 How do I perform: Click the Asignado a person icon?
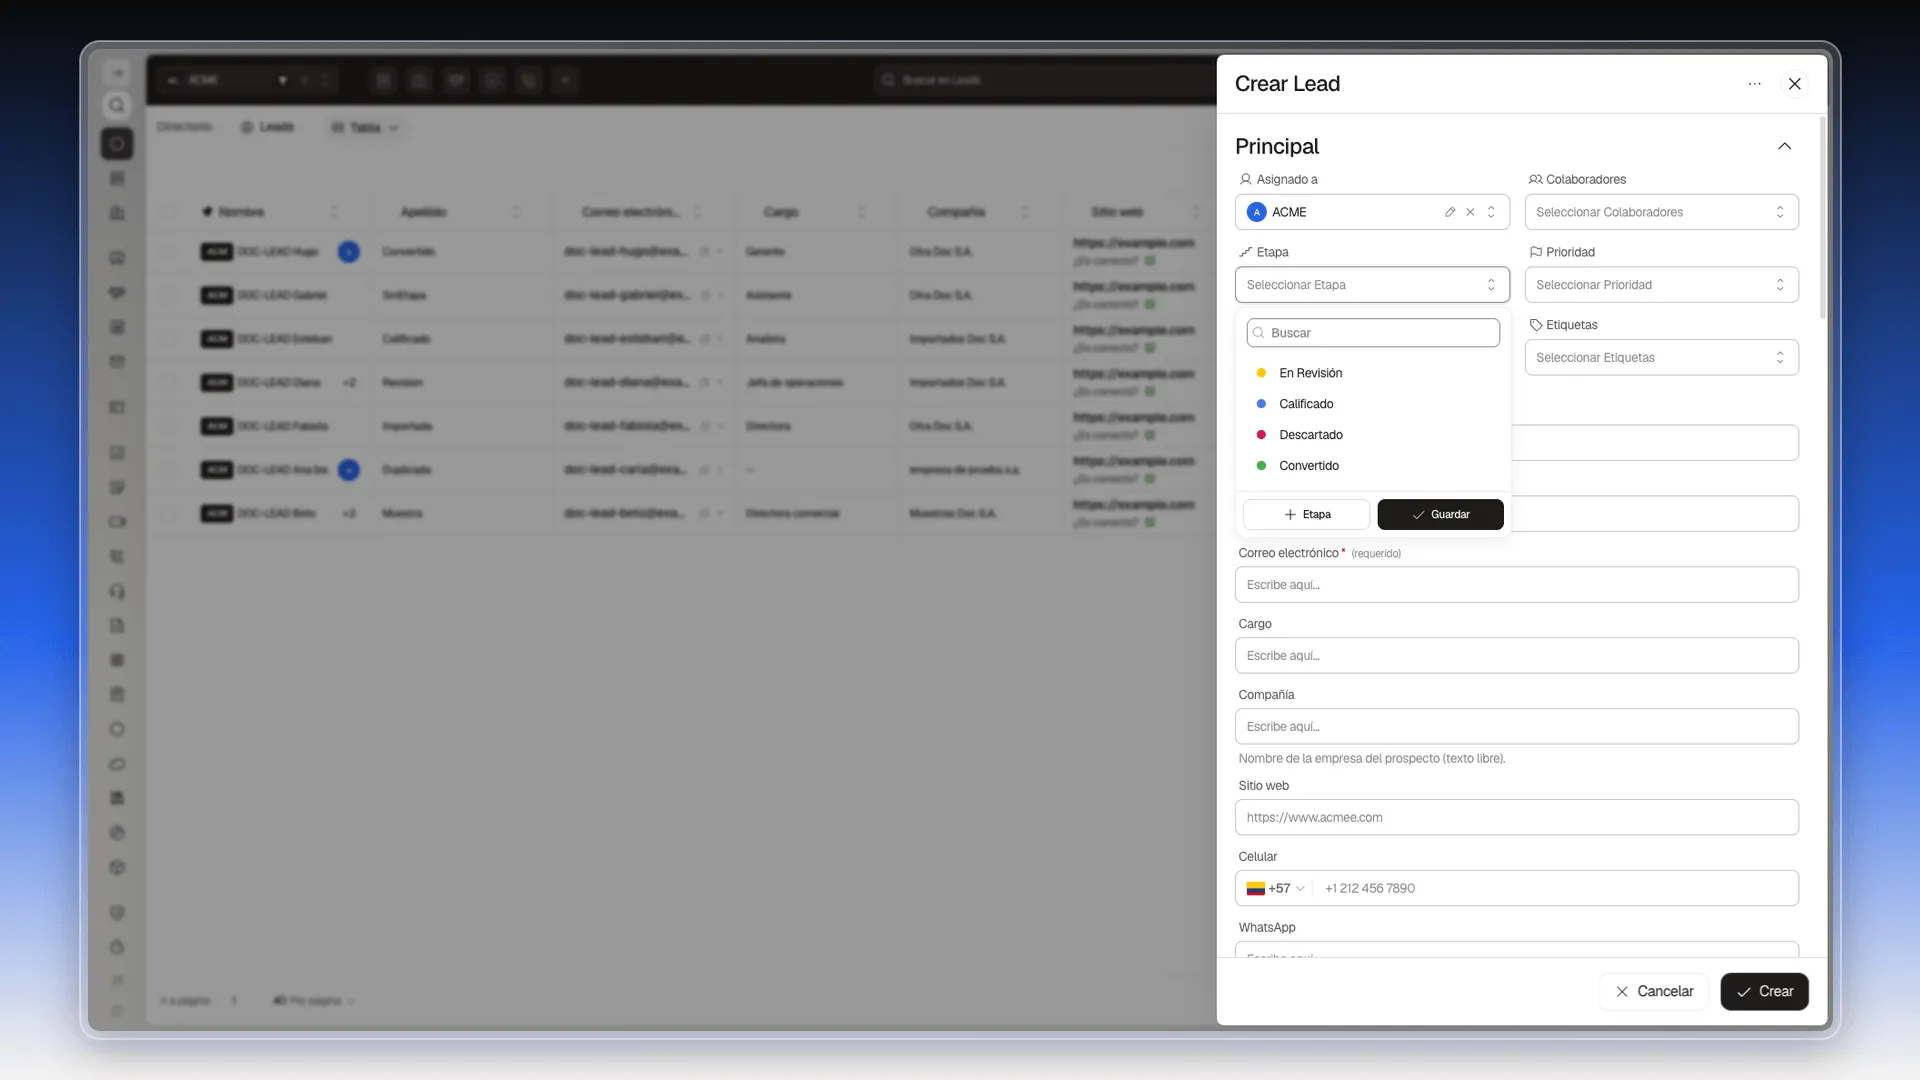tap(1245, 180)
